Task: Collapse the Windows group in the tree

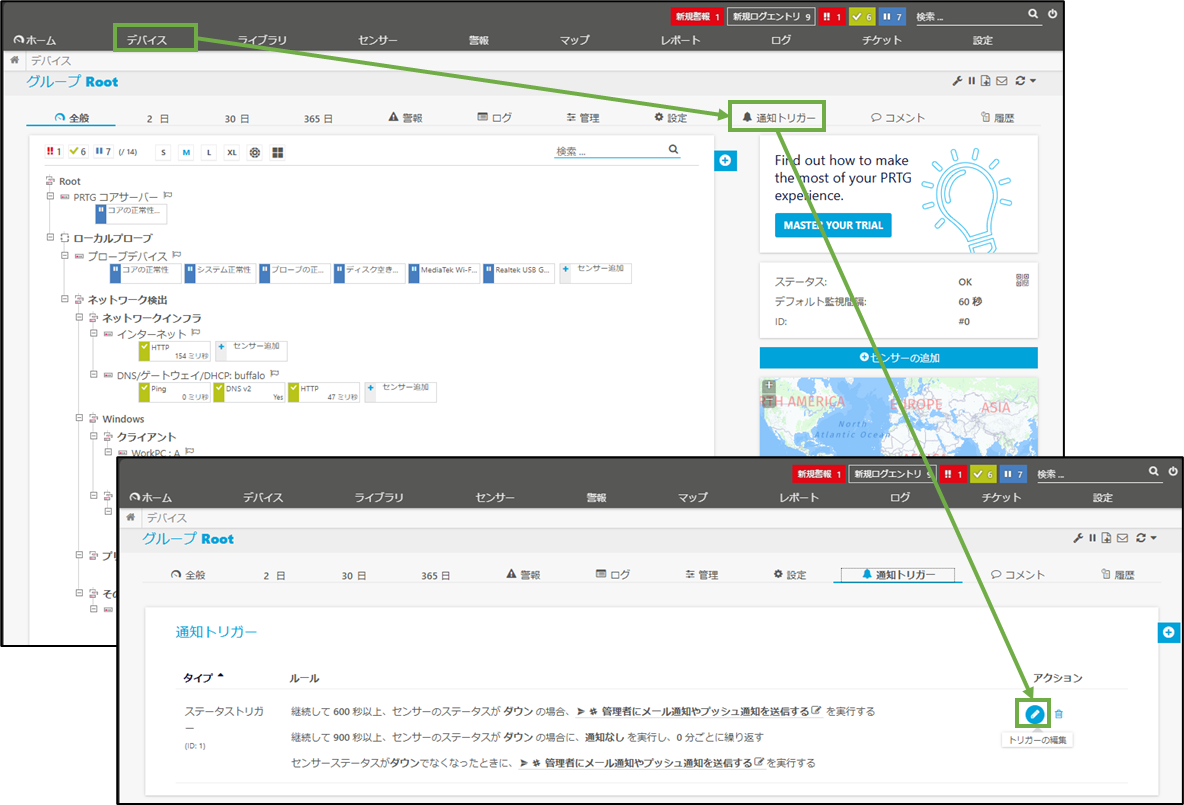Action: point(78,418)
